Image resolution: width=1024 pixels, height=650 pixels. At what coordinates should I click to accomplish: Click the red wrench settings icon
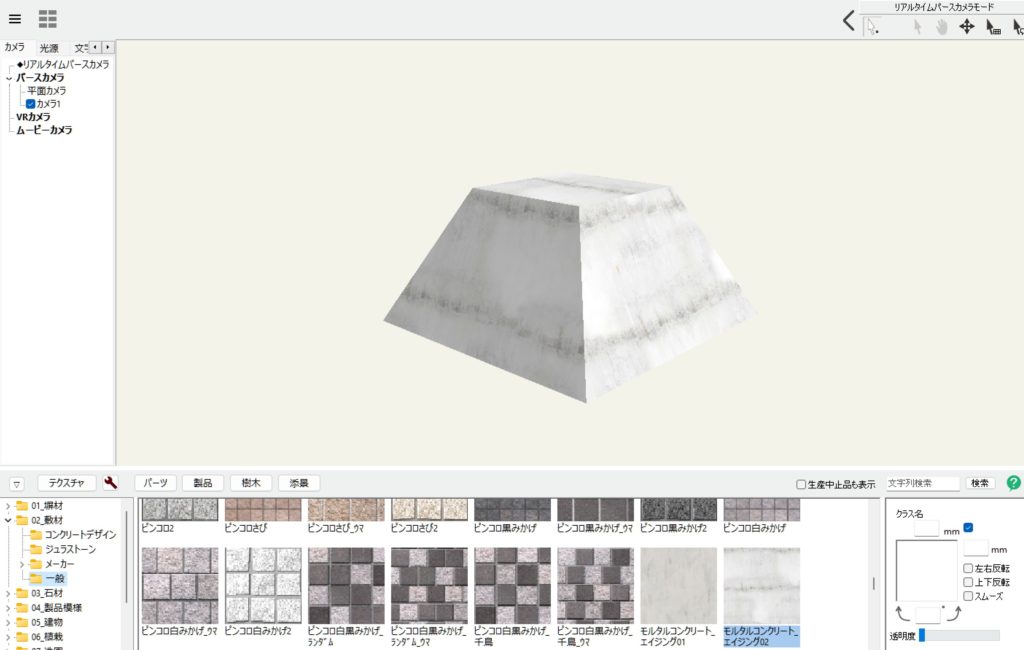point(111,483)
